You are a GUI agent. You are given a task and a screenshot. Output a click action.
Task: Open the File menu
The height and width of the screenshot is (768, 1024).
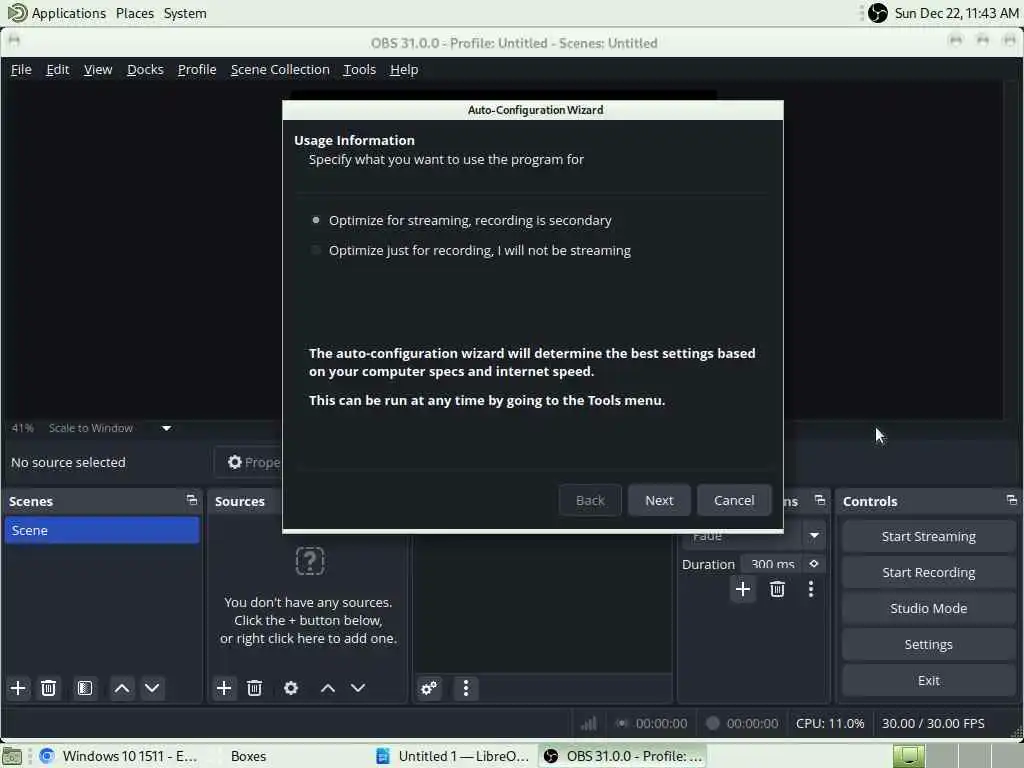[x=21, y=69]
